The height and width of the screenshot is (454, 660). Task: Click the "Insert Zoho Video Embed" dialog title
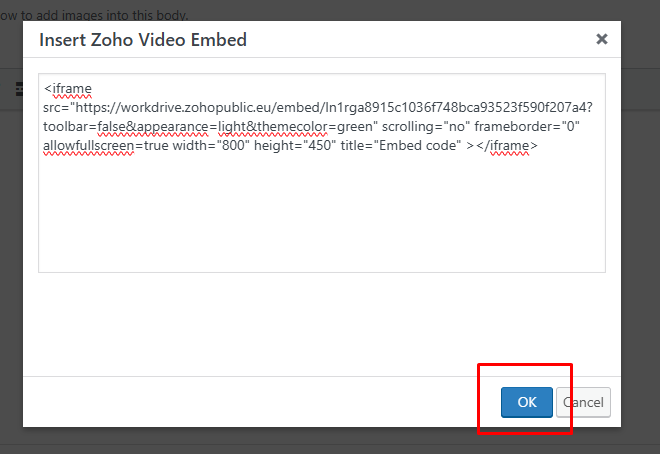142,40
